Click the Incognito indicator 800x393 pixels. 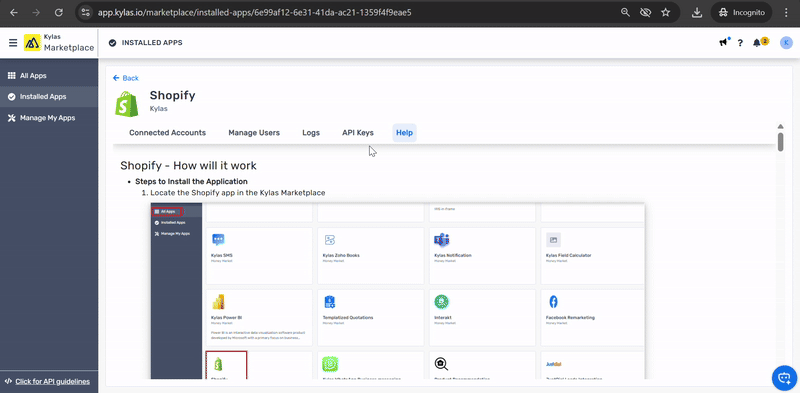pyautogui.click(x=741, y=13)
